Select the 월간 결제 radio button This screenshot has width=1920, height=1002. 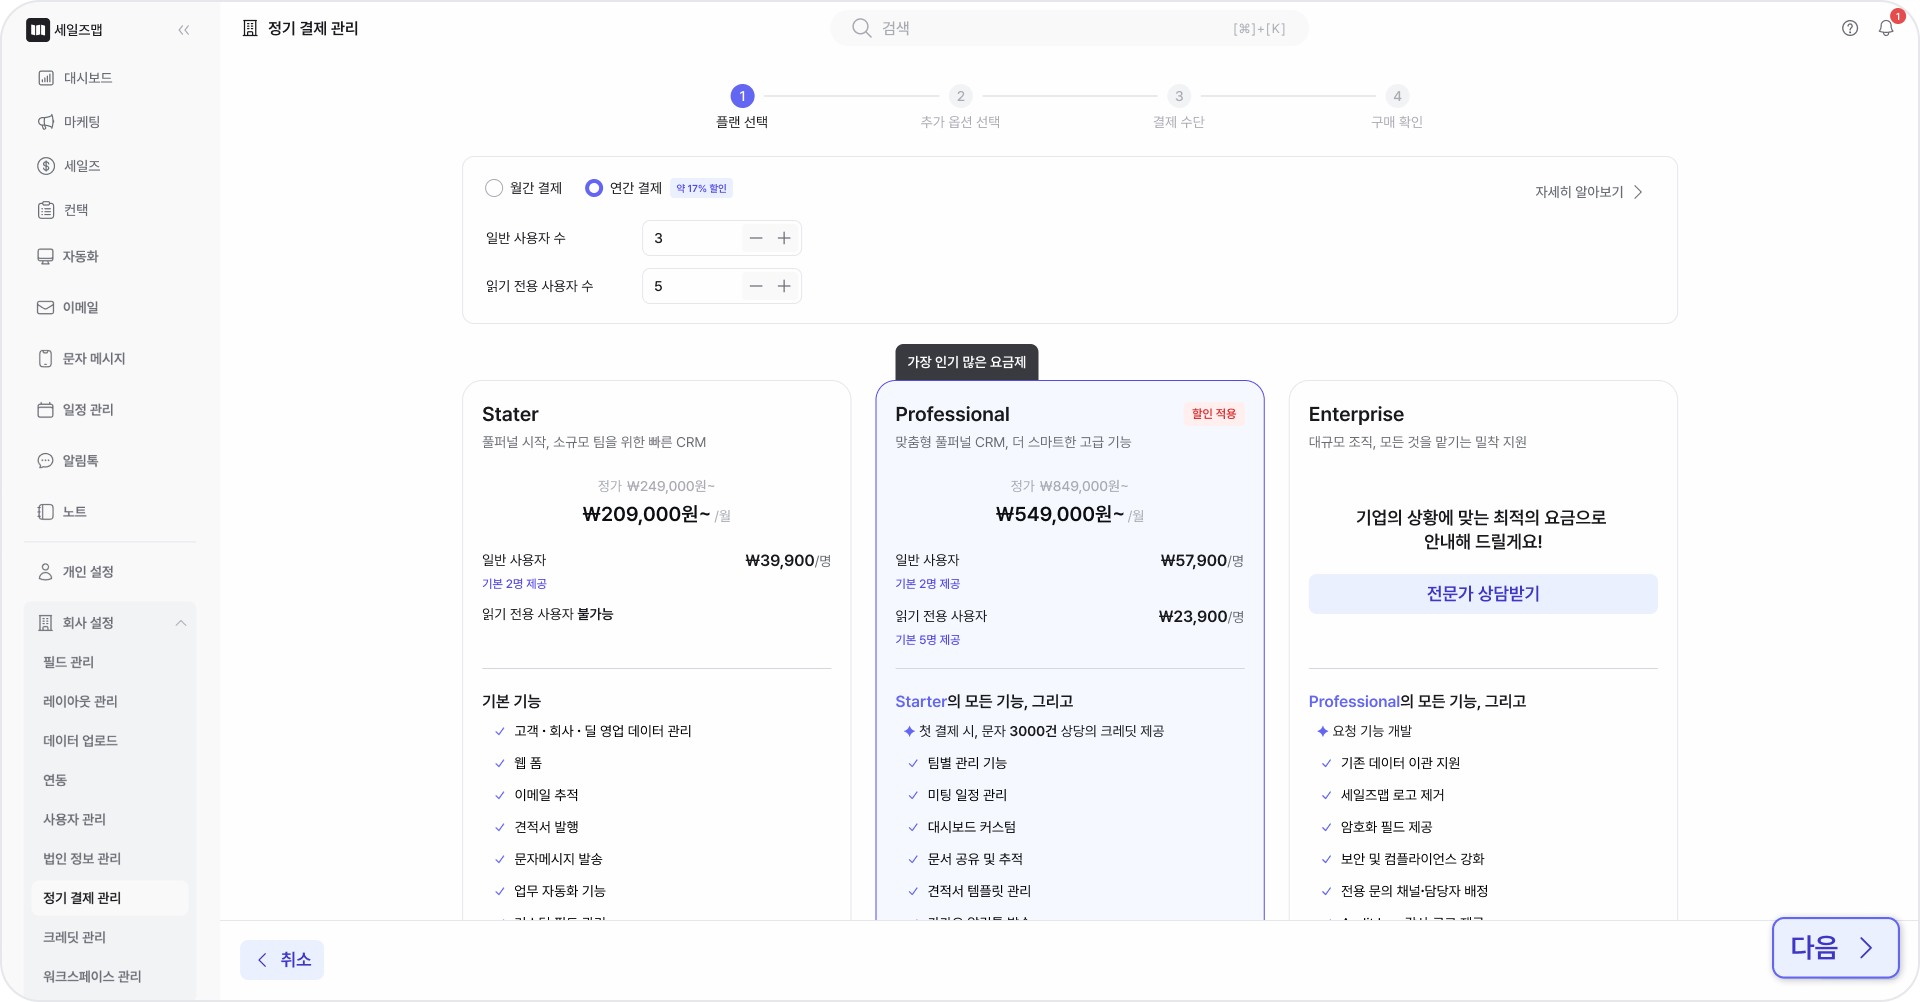[494, 188]
